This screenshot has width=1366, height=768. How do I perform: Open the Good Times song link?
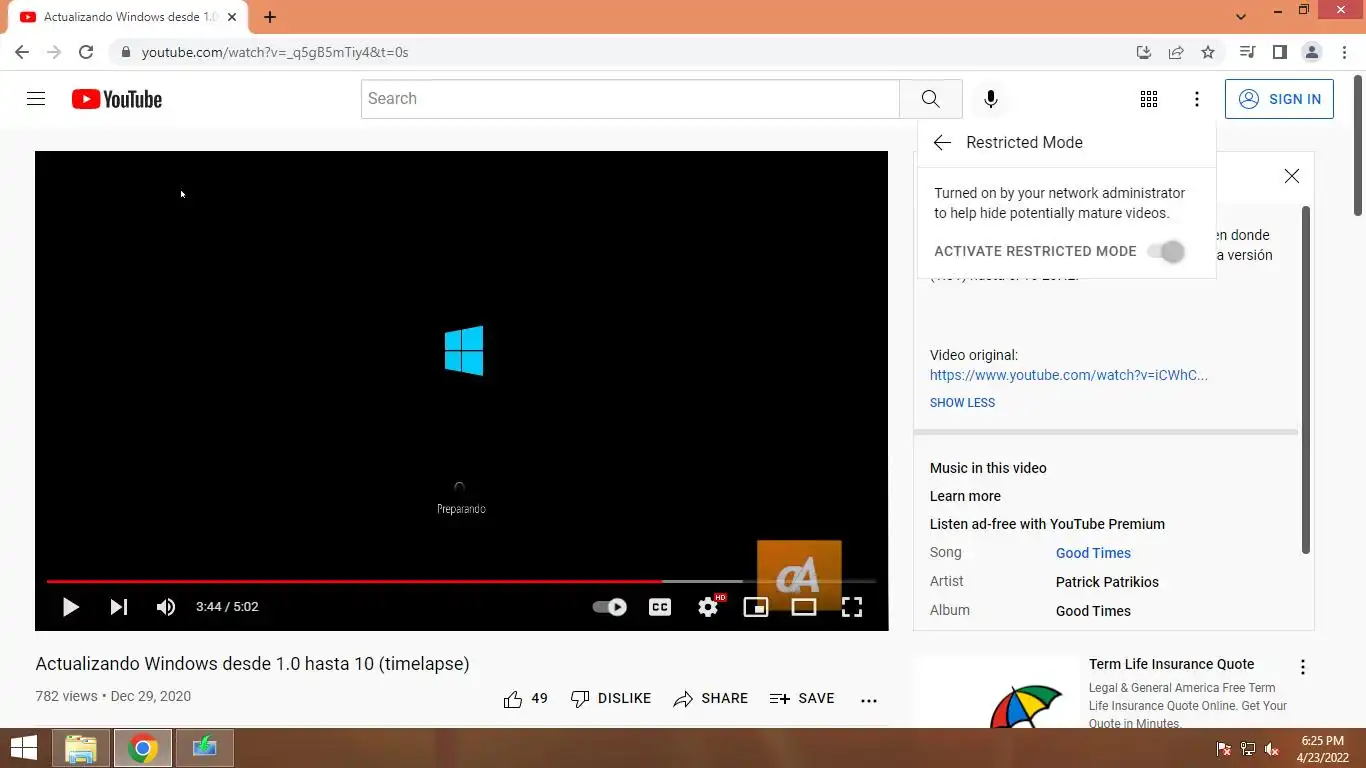tap(1093, 553)
